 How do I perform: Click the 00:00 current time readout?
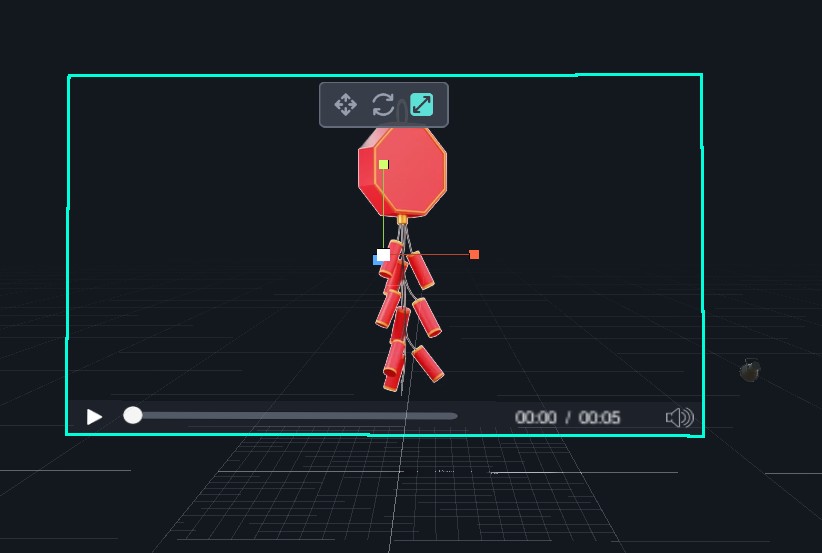click(536, 418)
